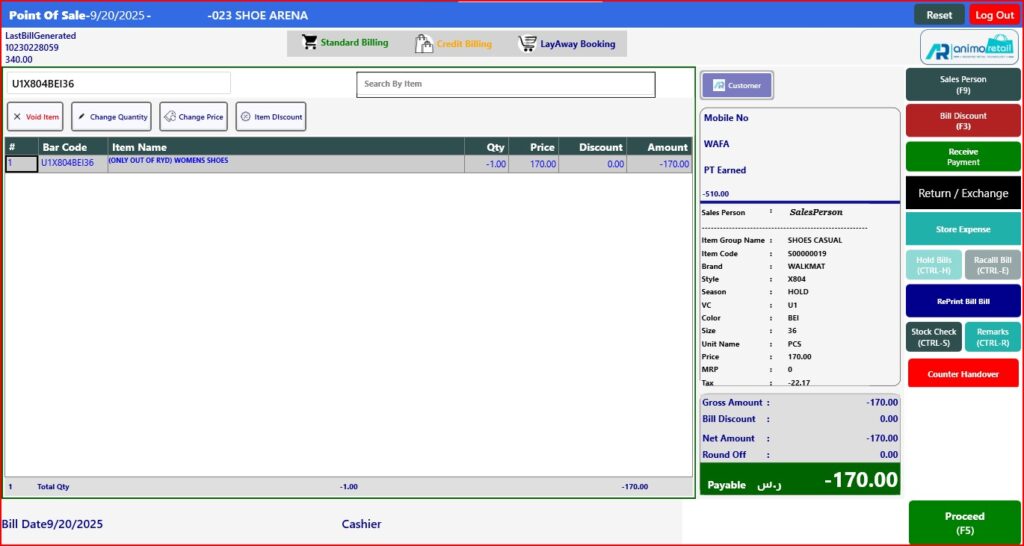Image resolution: width=1024 pixels, height=546 pixels.
Task: Click the LayAway Booking cart icon
Action: click(527, 44)
